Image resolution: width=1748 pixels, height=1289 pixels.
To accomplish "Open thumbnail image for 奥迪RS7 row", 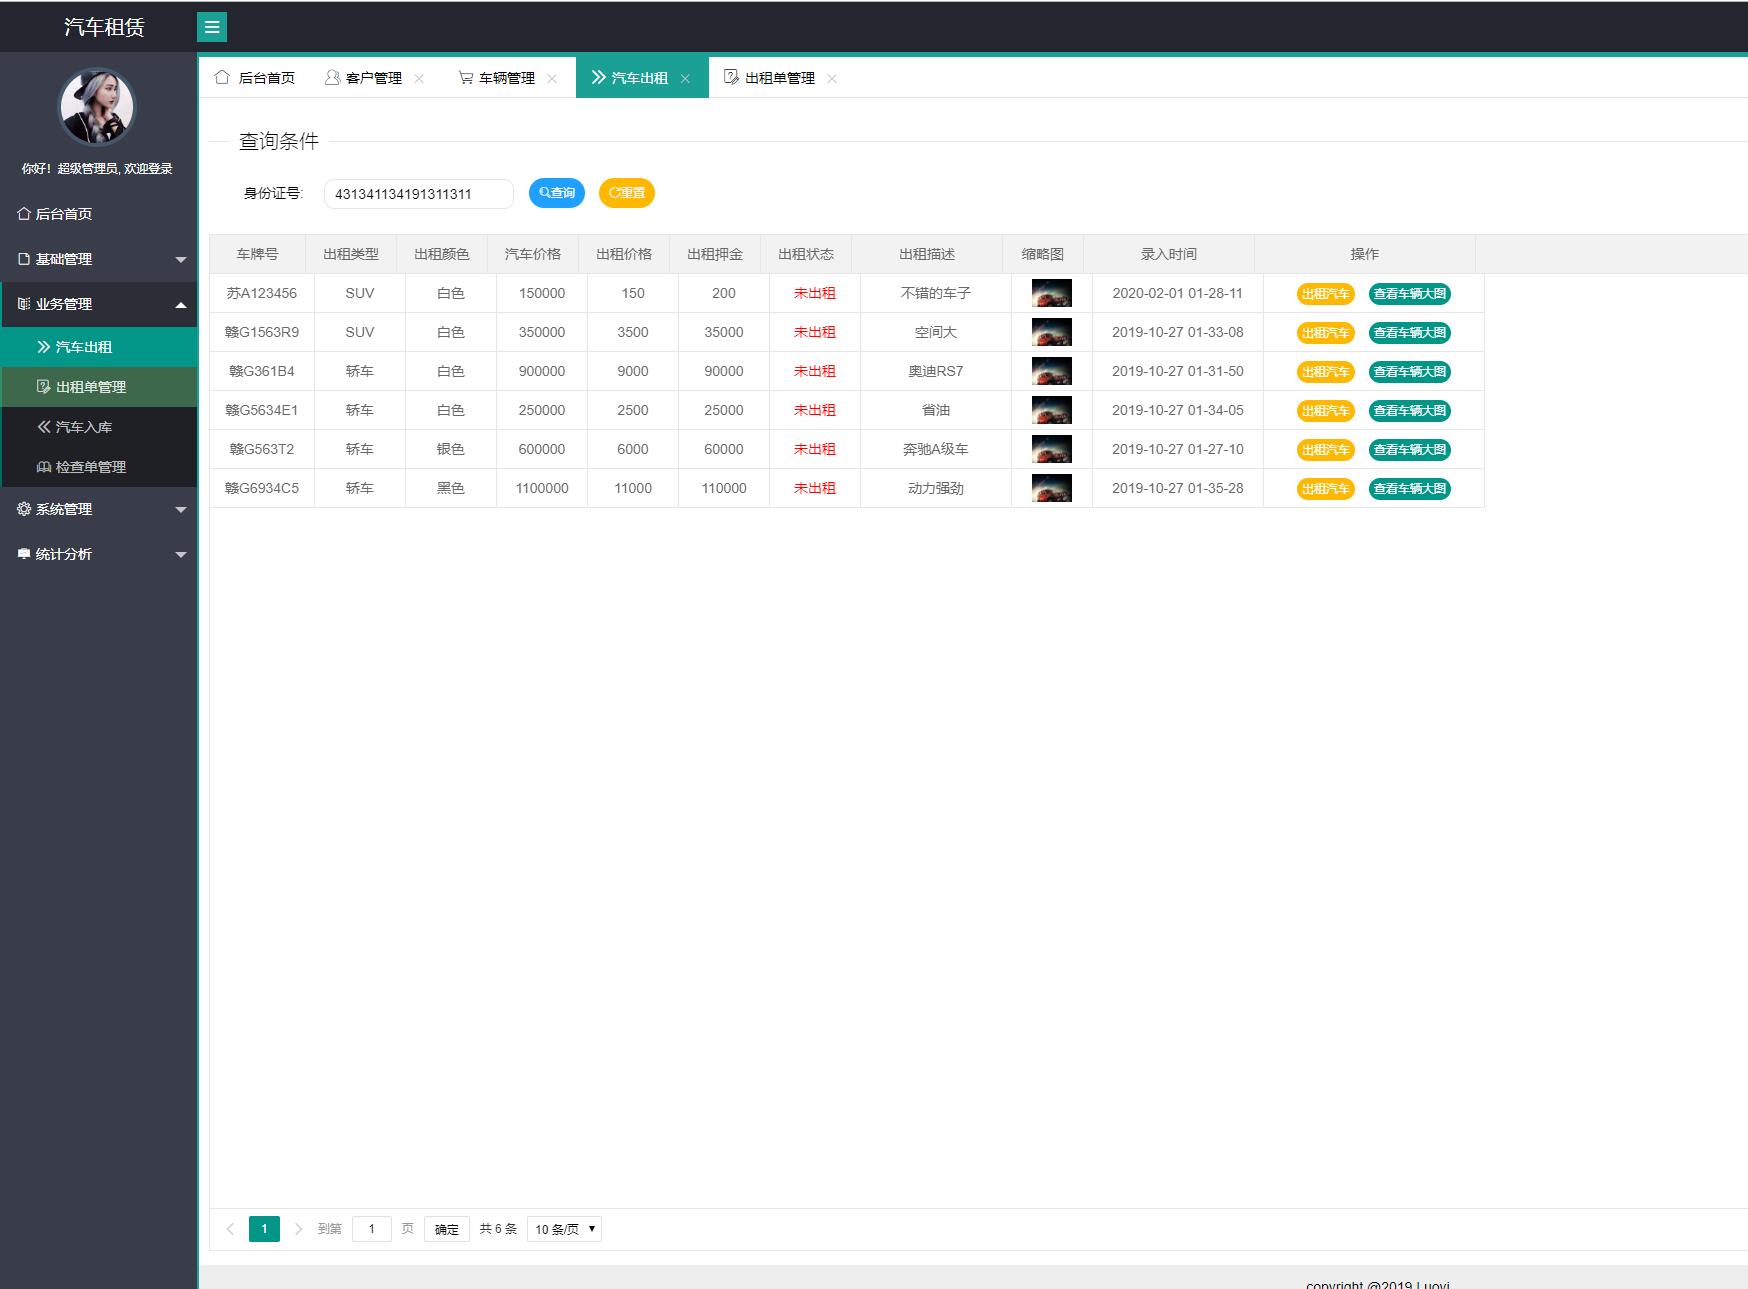I will click(1051, 371).
